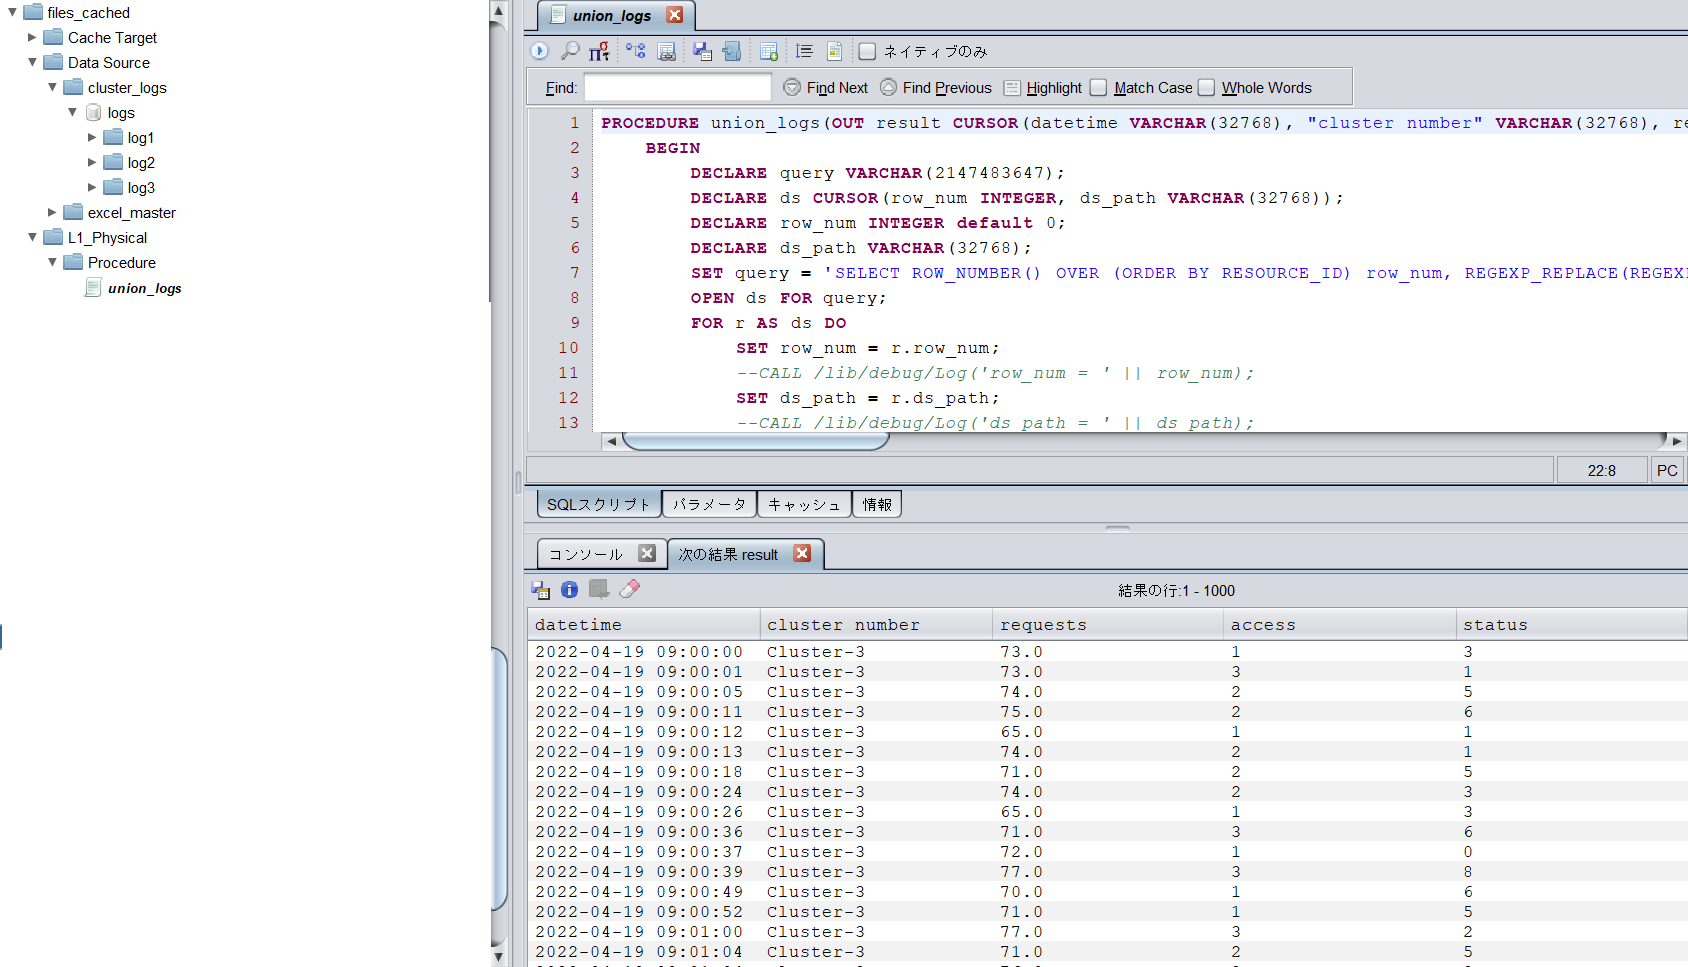
Task: Toggle the ネイティブのみ checkbox
Action: tap(867, 51)
